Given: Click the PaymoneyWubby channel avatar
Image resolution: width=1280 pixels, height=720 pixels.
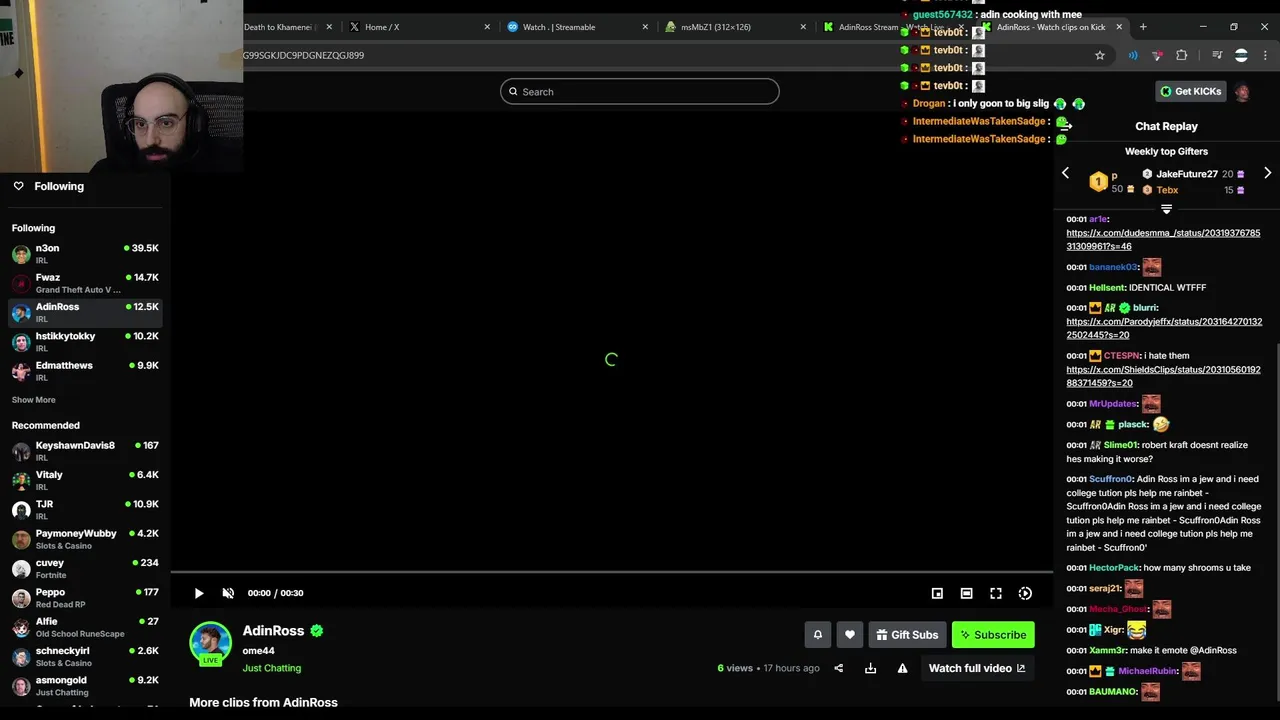Looking at the screenshot, I should pyautogui.click(x=21, y=539).
